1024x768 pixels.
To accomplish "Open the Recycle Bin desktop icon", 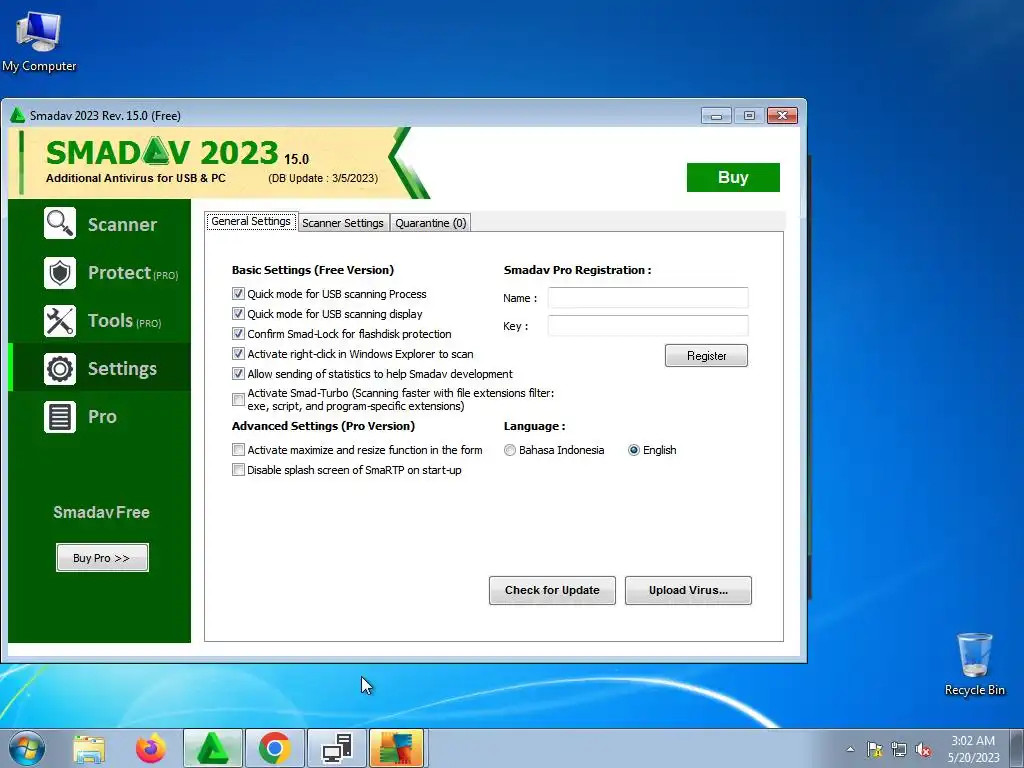I will [974, 664].
